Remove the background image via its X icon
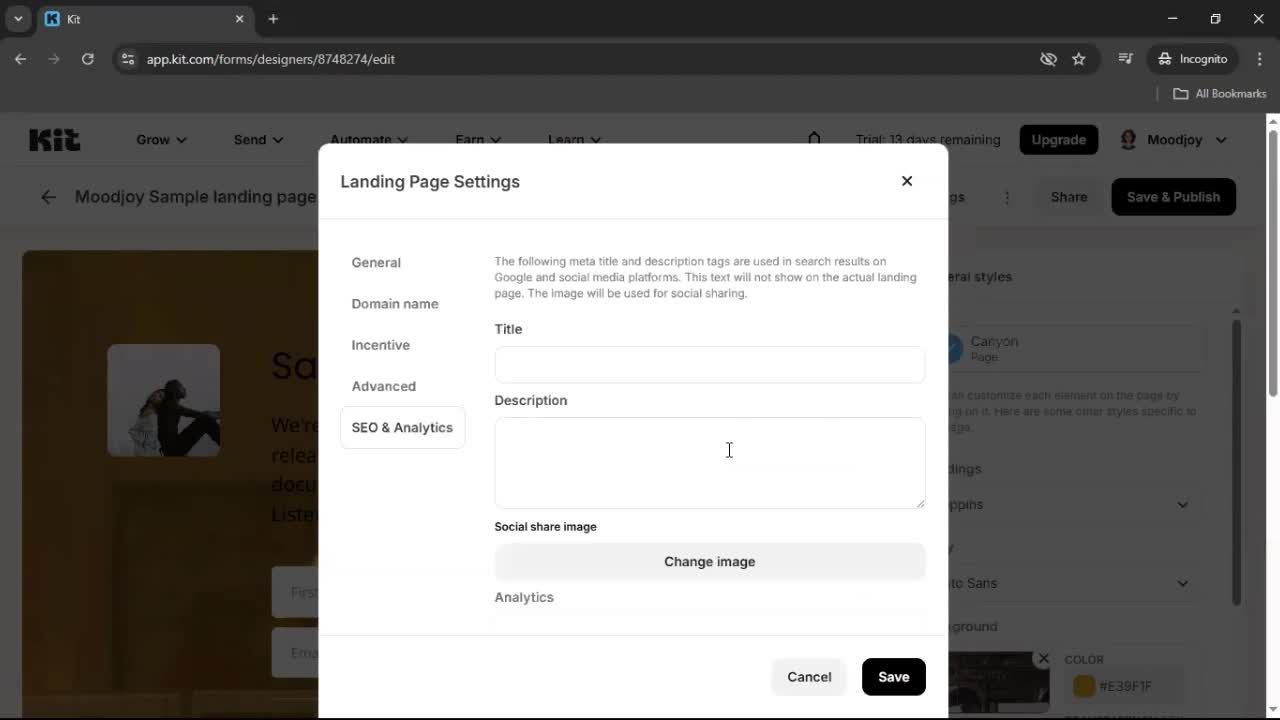The image size is (1280, 720). pos(1043,658)
